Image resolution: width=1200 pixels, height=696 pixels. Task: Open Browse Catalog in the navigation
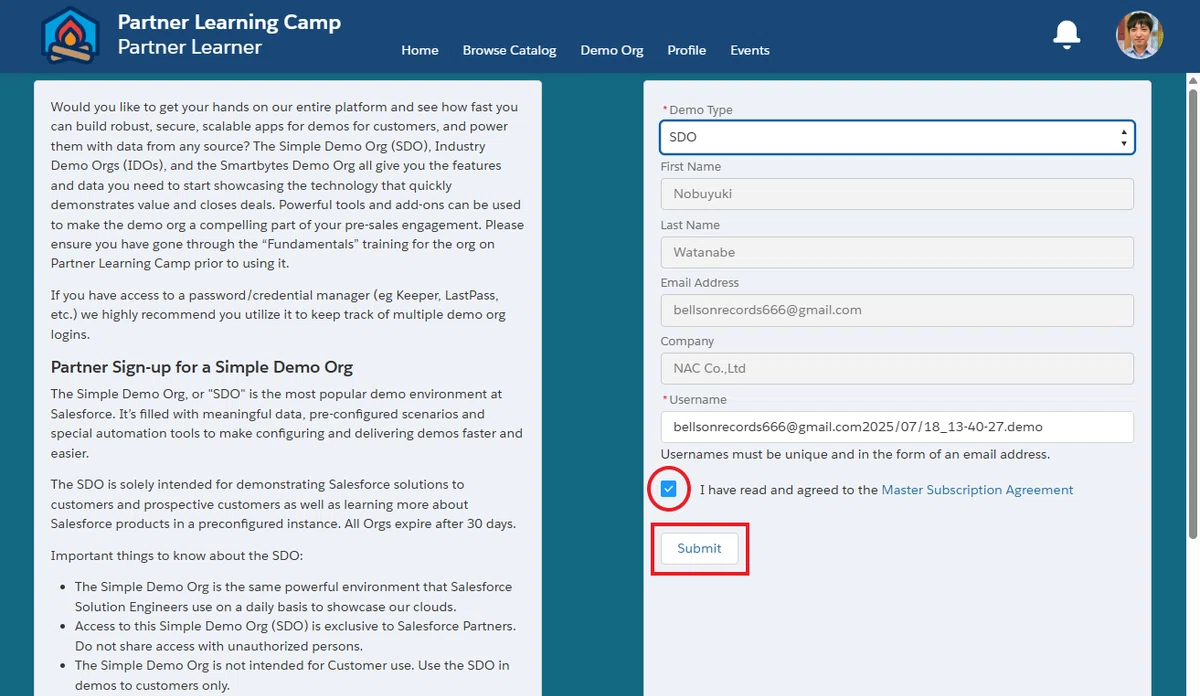509,50
